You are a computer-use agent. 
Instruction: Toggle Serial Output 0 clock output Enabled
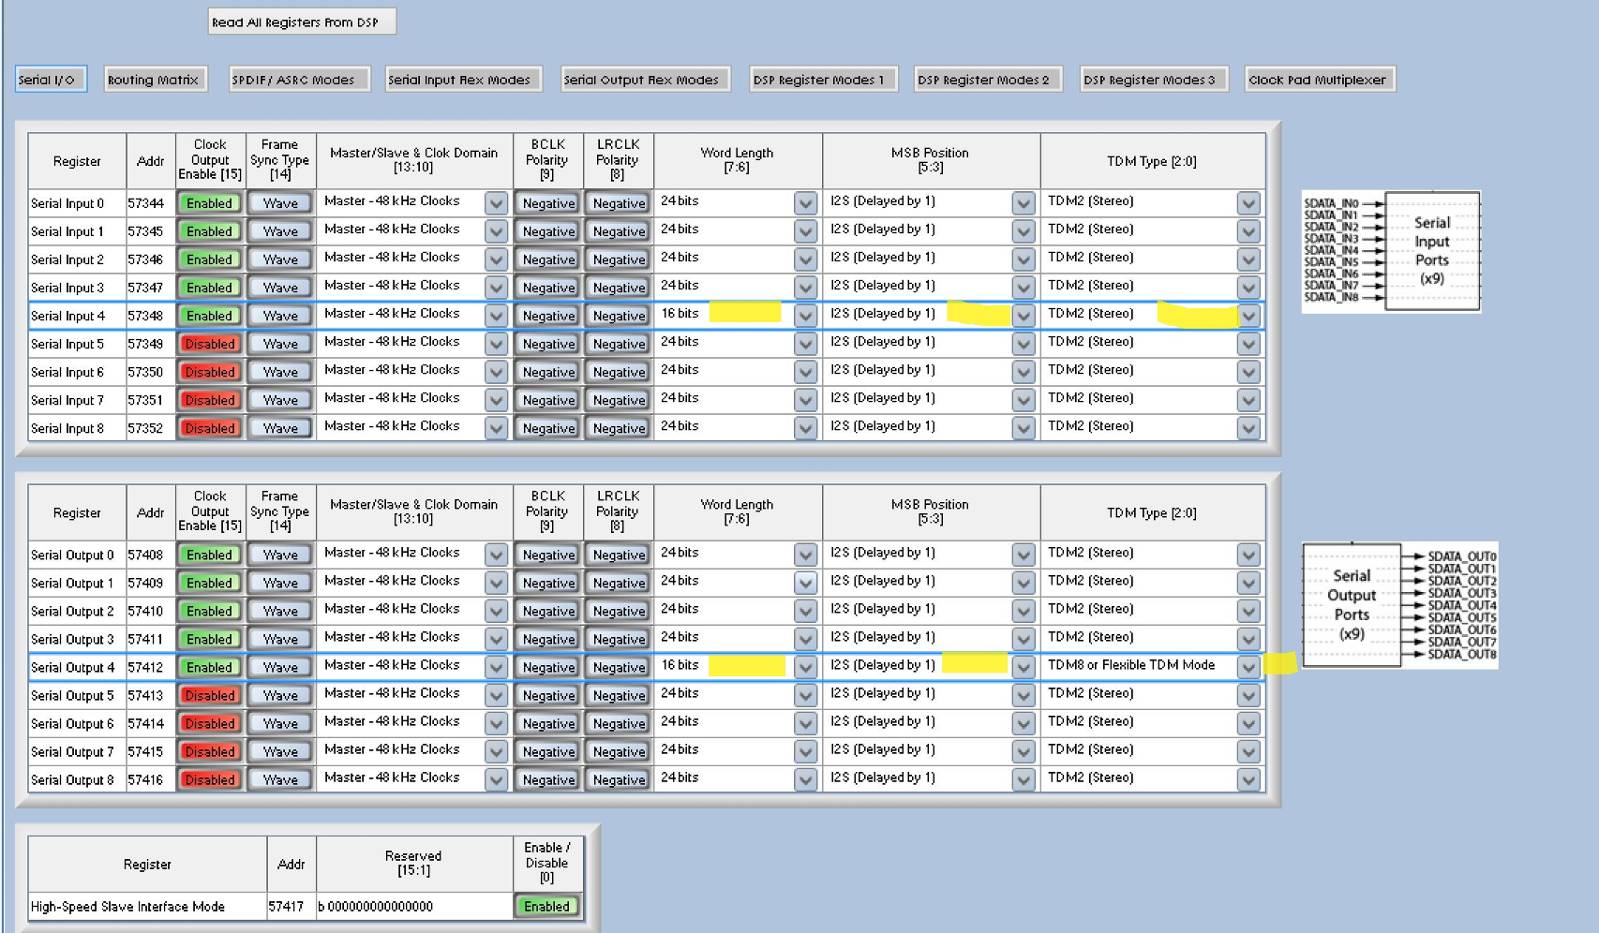209,555
